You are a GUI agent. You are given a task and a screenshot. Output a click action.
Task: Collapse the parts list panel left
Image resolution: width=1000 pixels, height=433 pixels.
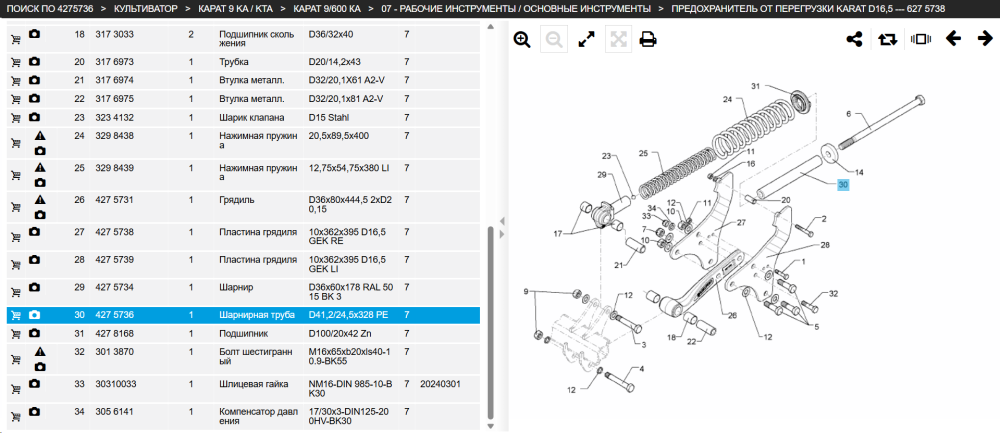tap(502, 221)
